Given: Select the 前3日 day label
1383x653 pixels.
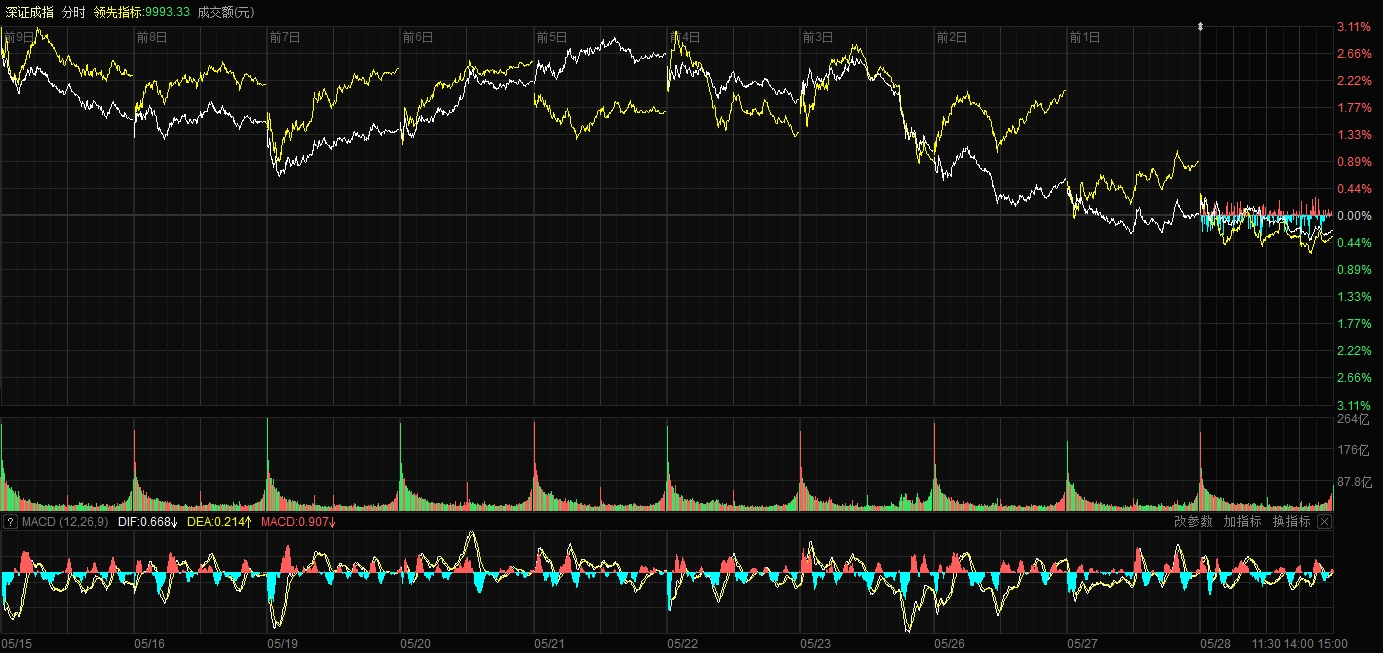Looking at the screenshot, I should click(818, 37).
